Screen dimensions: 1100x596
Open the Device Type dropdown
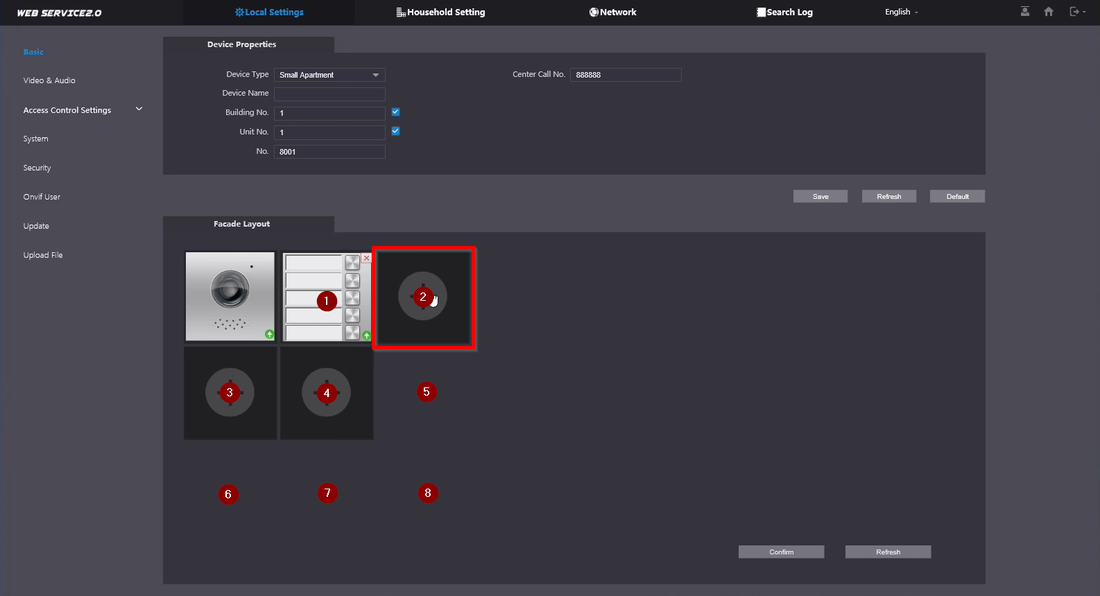[329, 75]
